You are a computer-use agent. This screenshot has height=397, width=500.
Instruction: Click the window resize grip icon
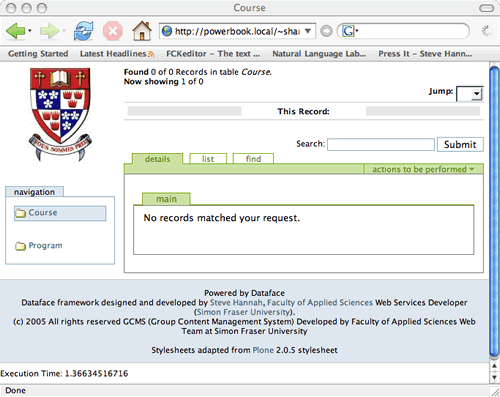point(495,391)
